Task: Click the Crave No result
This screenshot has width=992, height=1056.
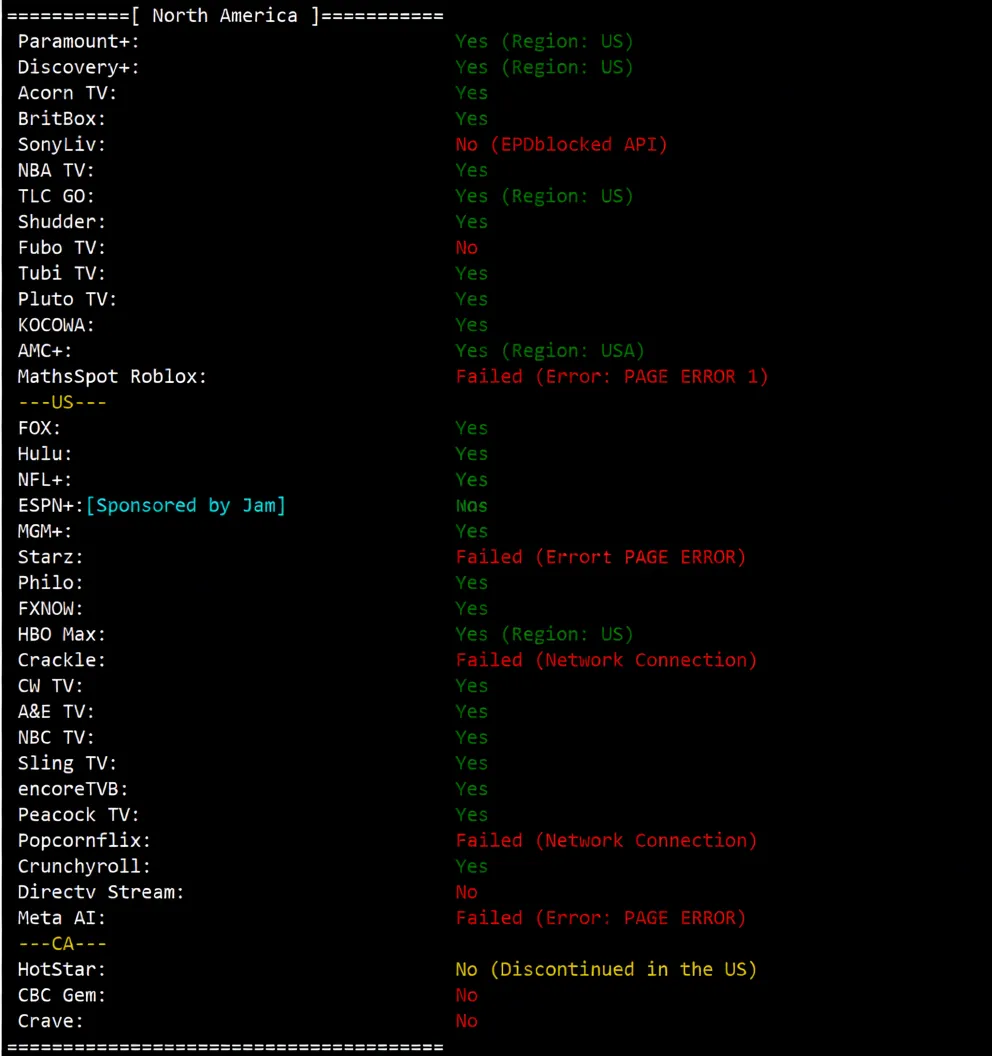Action: [466, 1020]
